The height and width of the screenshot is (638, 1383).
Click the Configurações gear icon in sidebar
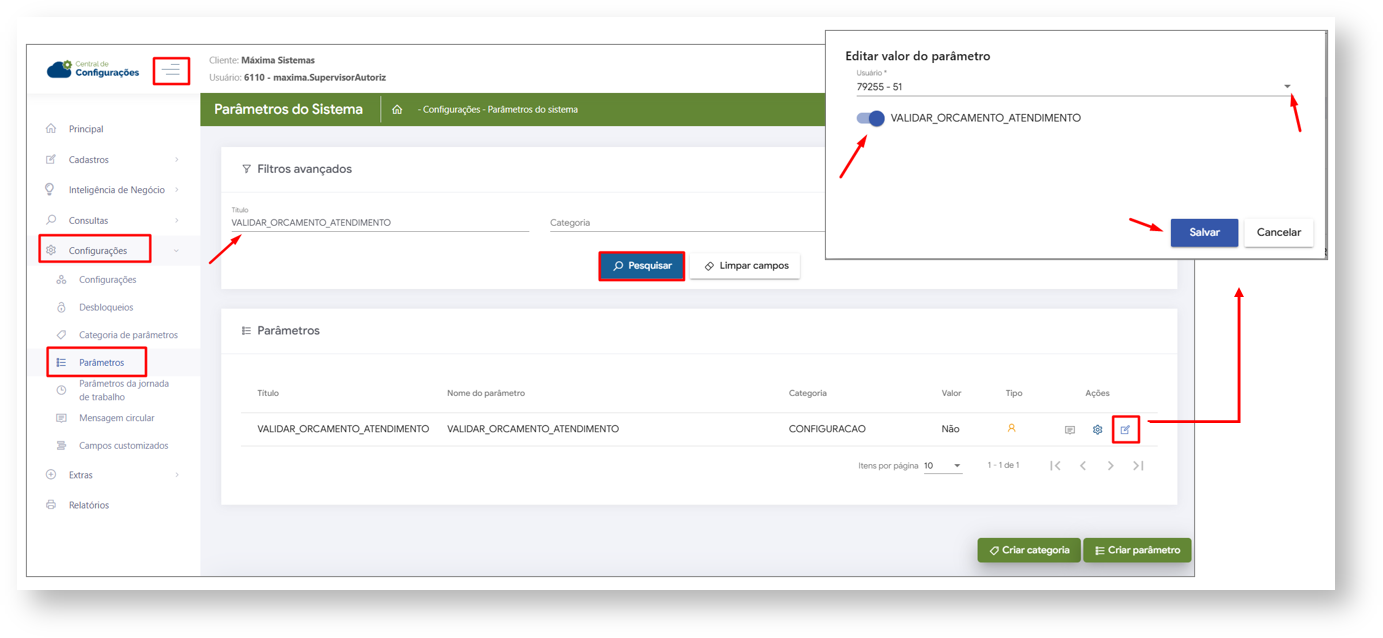(52, 250)
